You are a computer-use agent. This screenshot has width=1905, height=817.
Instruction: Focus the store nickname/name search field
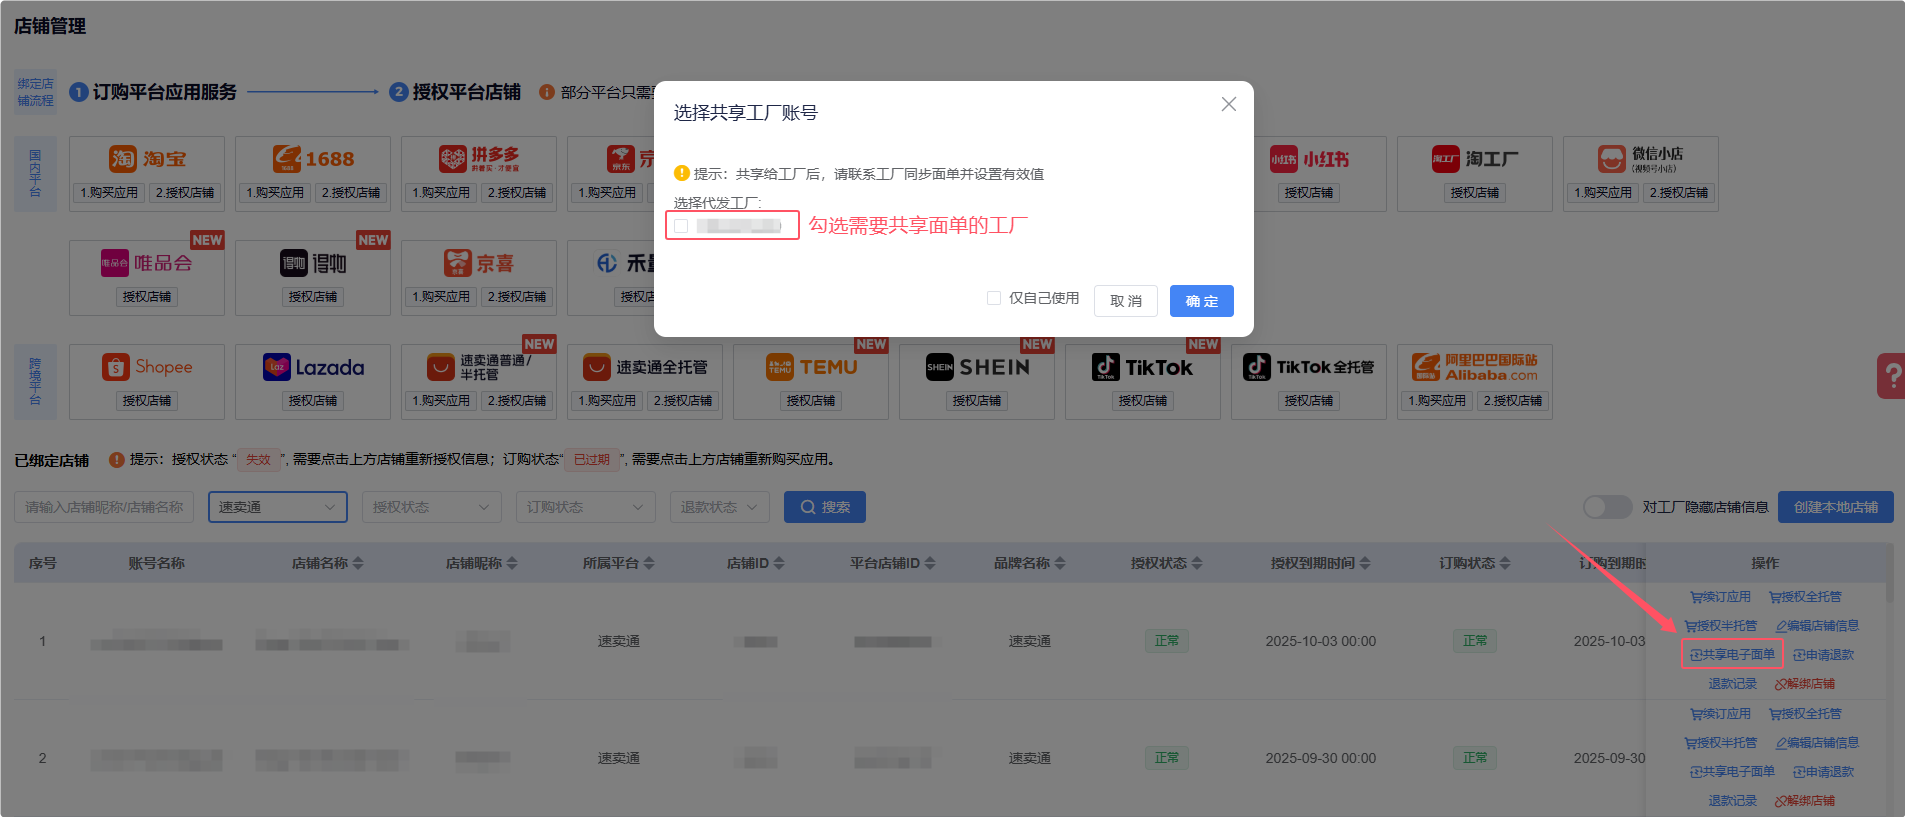104,507
